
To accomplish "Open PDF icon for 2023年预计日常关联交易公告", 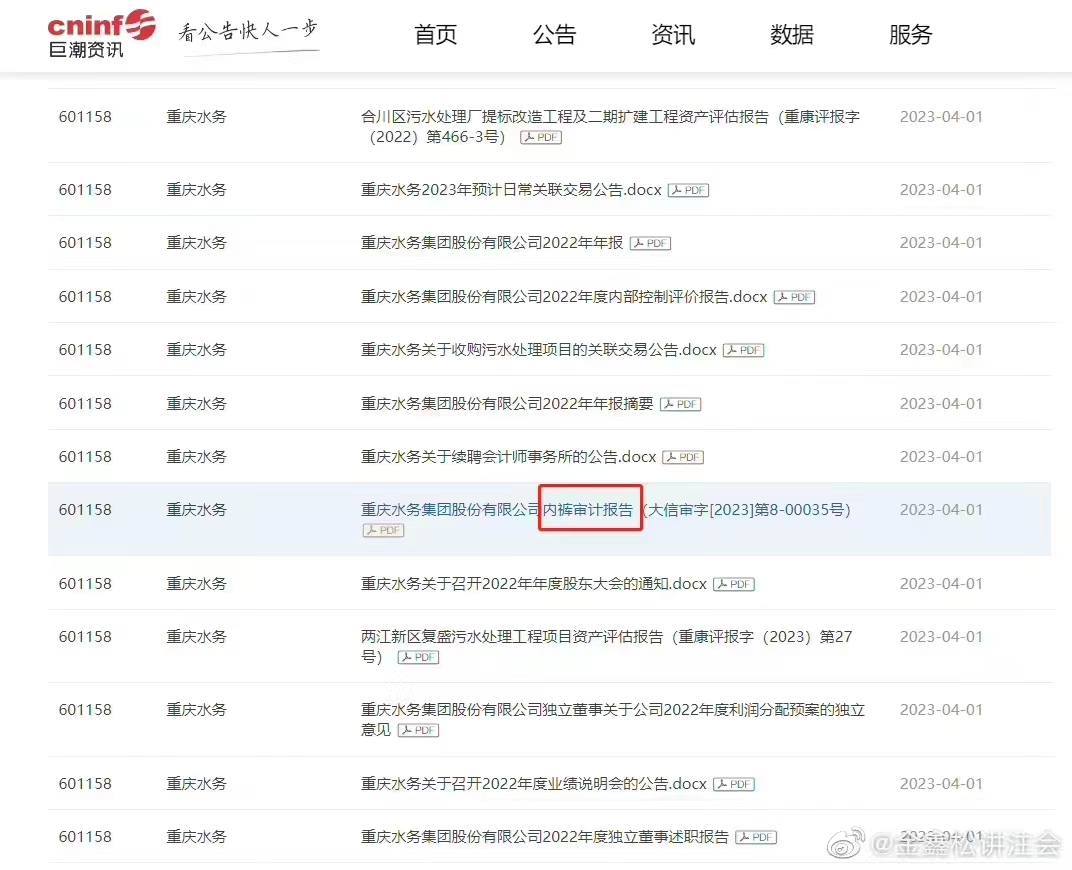I will (689, 190).
